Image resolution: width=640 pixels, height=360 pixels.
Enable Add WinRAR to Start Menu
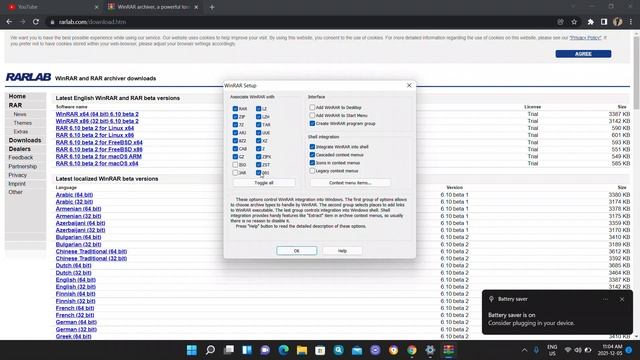point(312,116)
